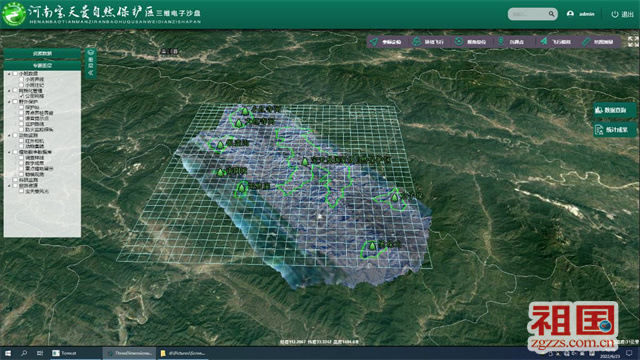Image resolution: width=640 pixels, height=360 pixels.
Task: Select the 专题图层 panel tab
Action: [x=42, y=65]
